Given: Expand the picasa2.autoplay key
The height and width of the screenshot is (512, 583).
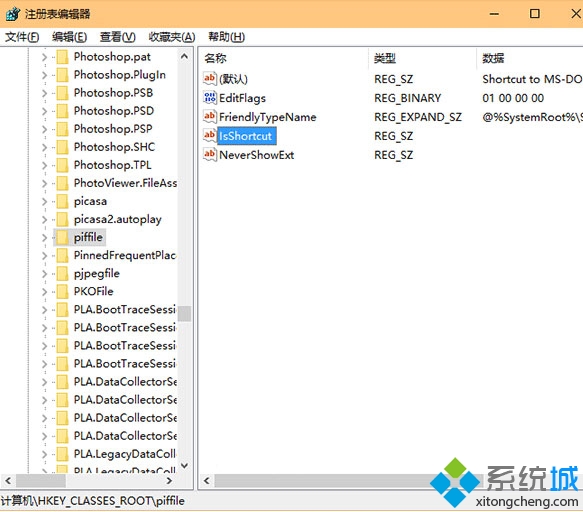Looking at the screenshot, I should [44, 219].
